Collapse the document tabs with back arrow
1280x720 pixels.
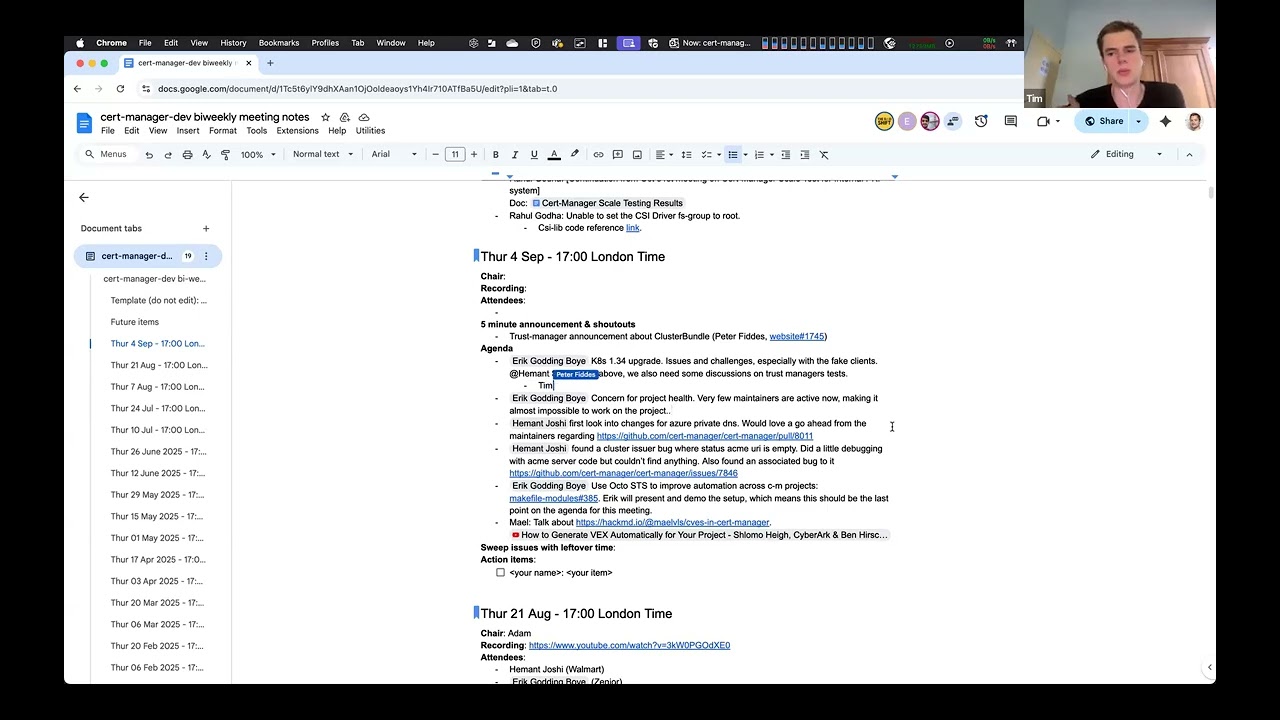point(84,198)
